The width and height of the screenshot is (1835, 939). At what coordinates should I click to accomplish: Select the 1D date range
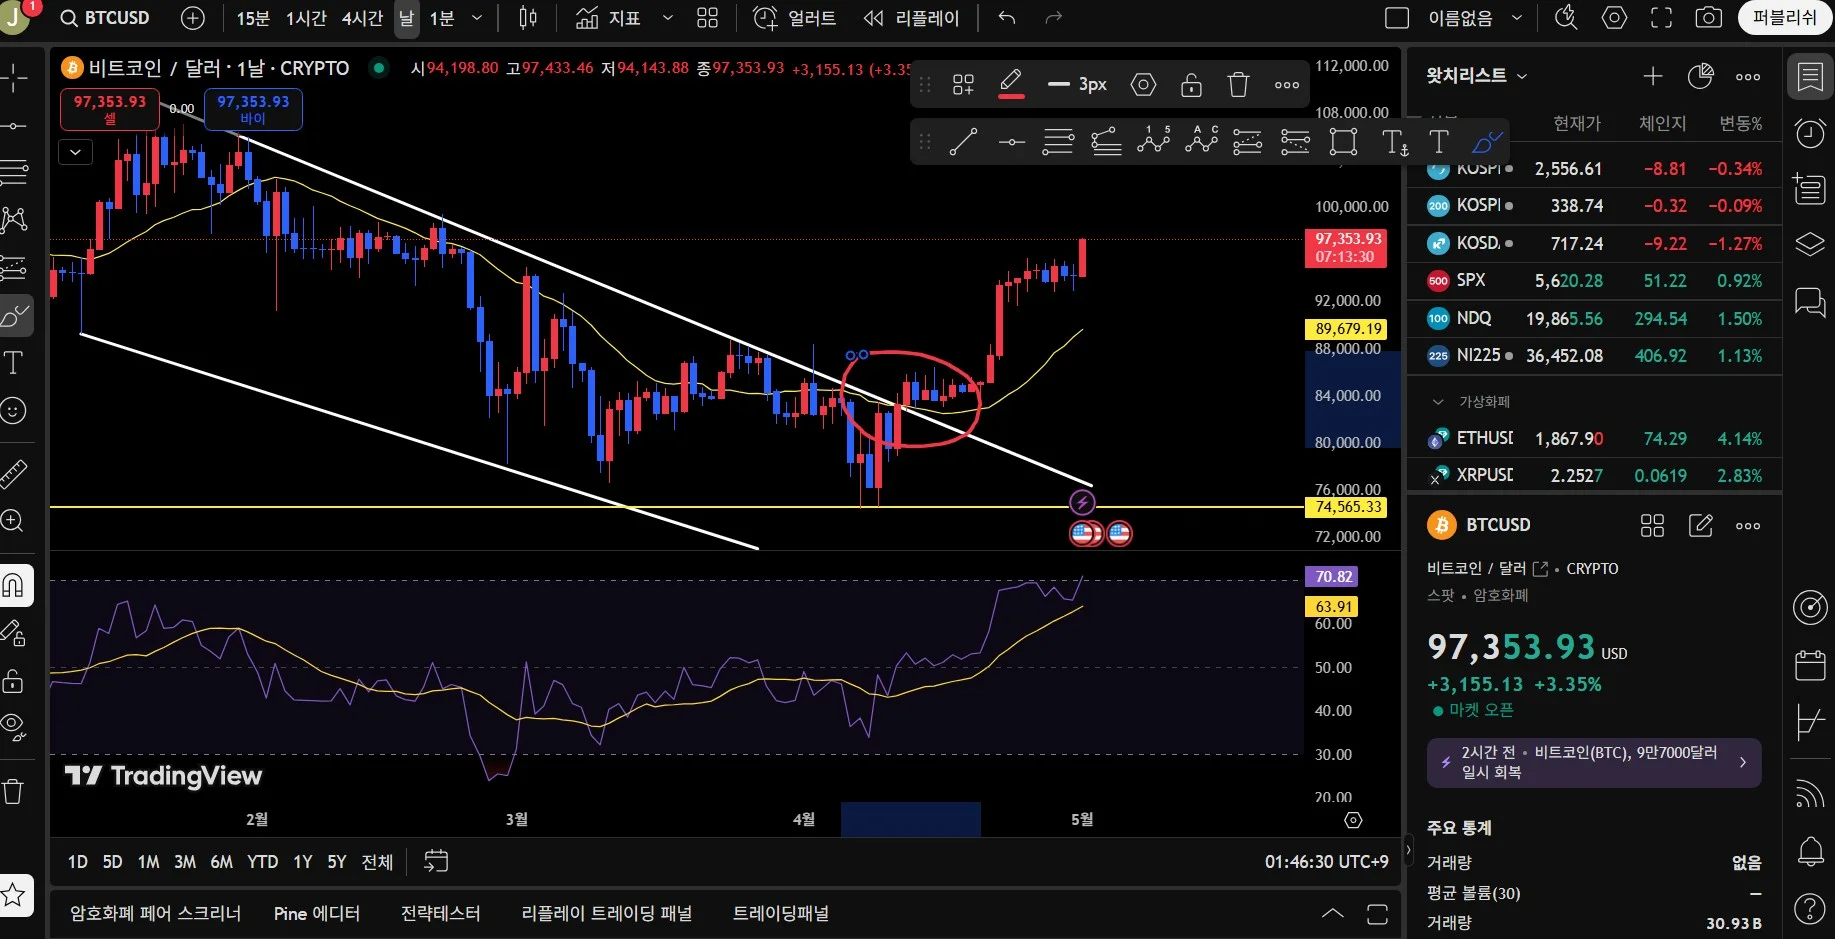click(78, 862)
